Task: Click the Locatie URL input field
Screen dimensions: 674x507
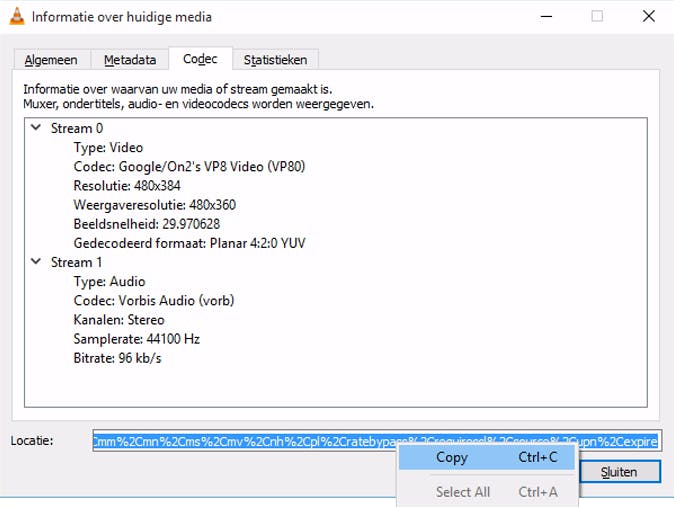Action: click(x=376, y=441)
